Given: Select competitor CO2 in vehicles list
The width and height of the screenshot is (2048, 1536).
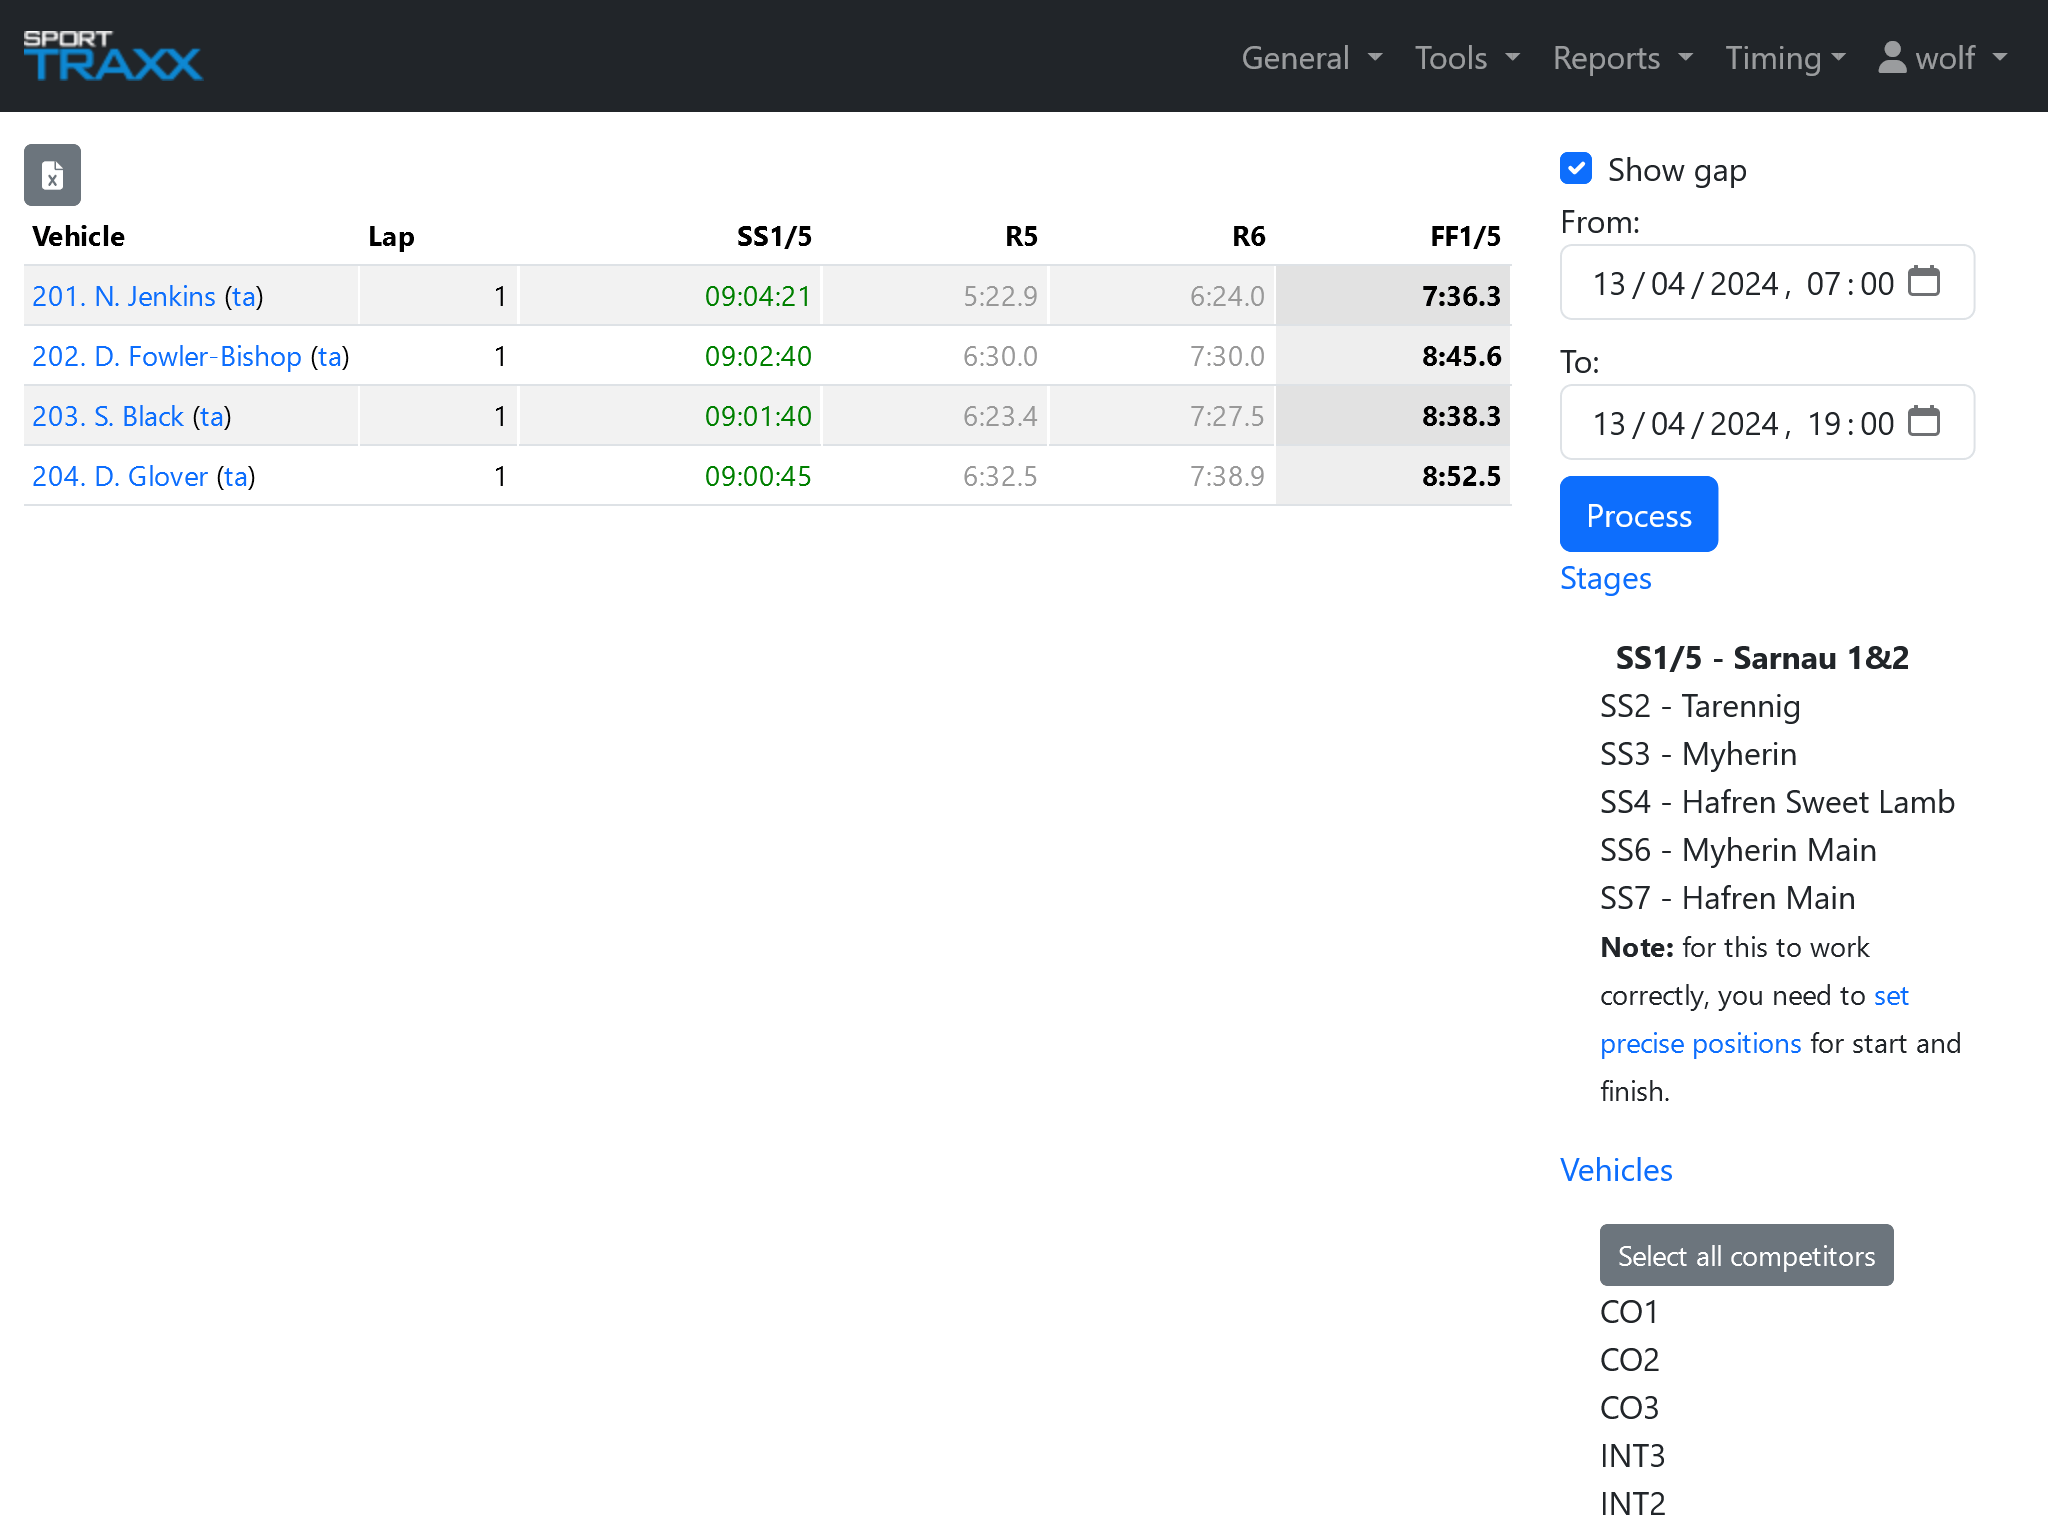Looking at the screenshot, I should coord(1630,1360).
